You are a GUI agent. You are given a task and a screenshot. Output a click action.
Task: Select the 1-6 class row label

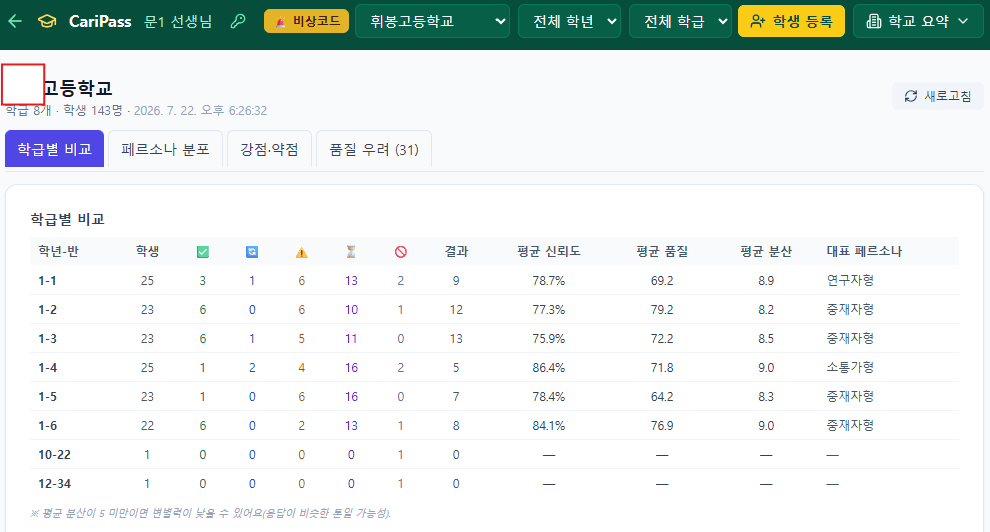pos(47,426)
